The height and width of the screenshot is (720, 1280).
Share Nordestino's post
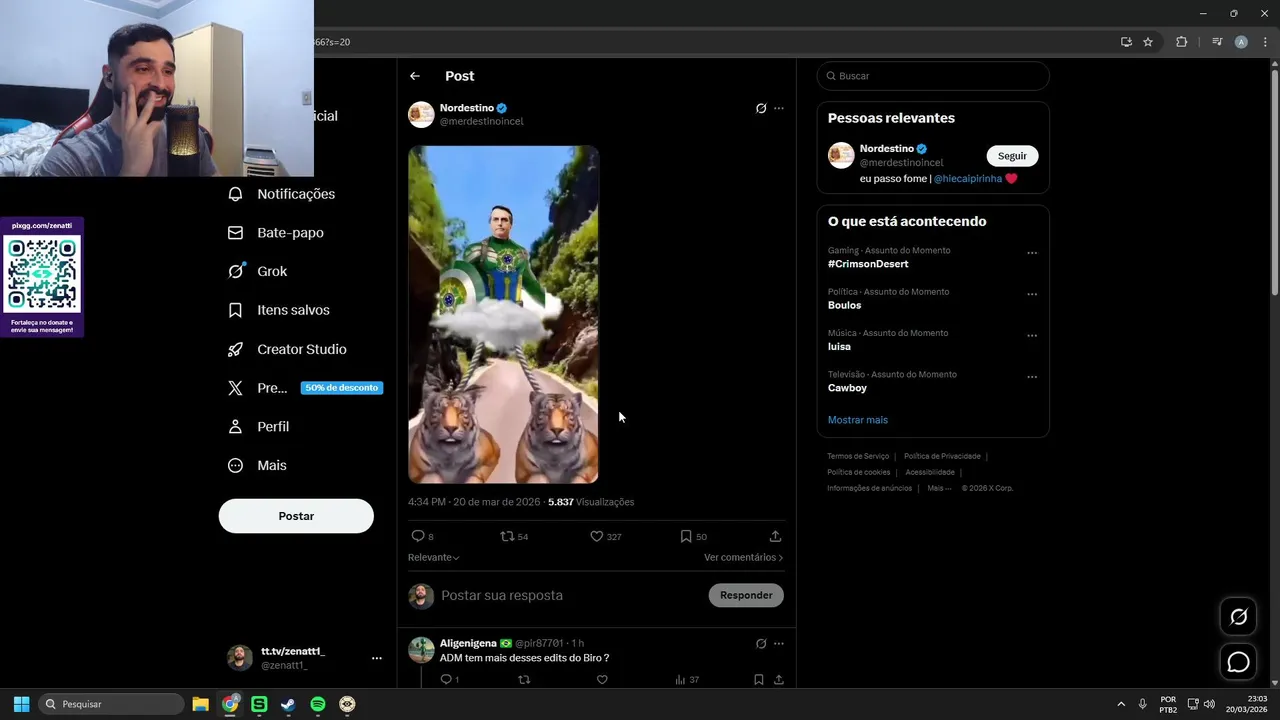775,536
